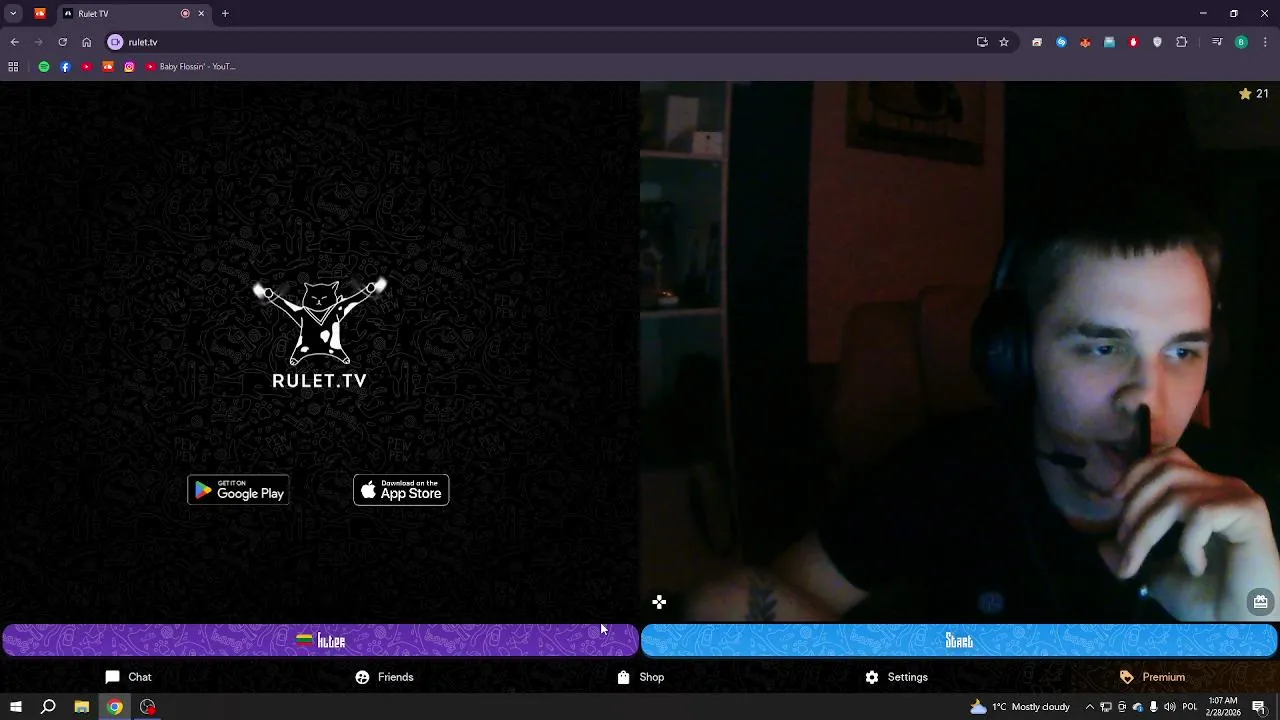The image size is (1280, 720).
Task: Click the shield extension icon
Action: (x=1157, y=42)
